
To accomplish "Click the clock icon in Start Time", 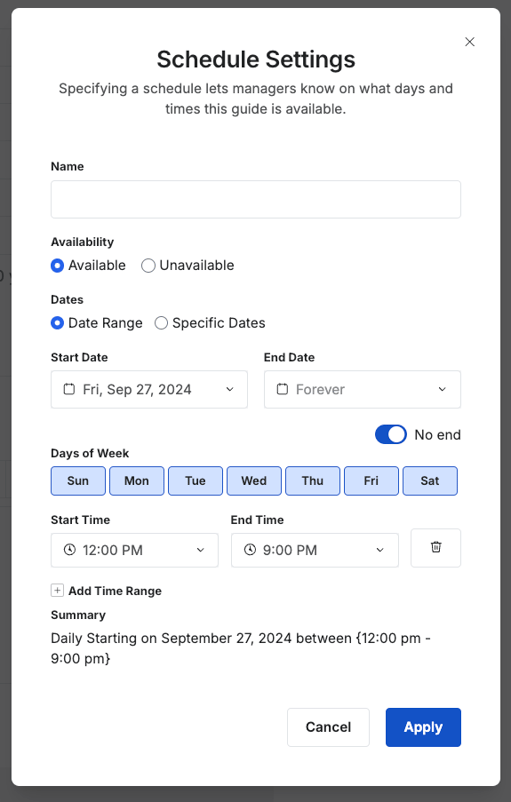I will (70, 550).
